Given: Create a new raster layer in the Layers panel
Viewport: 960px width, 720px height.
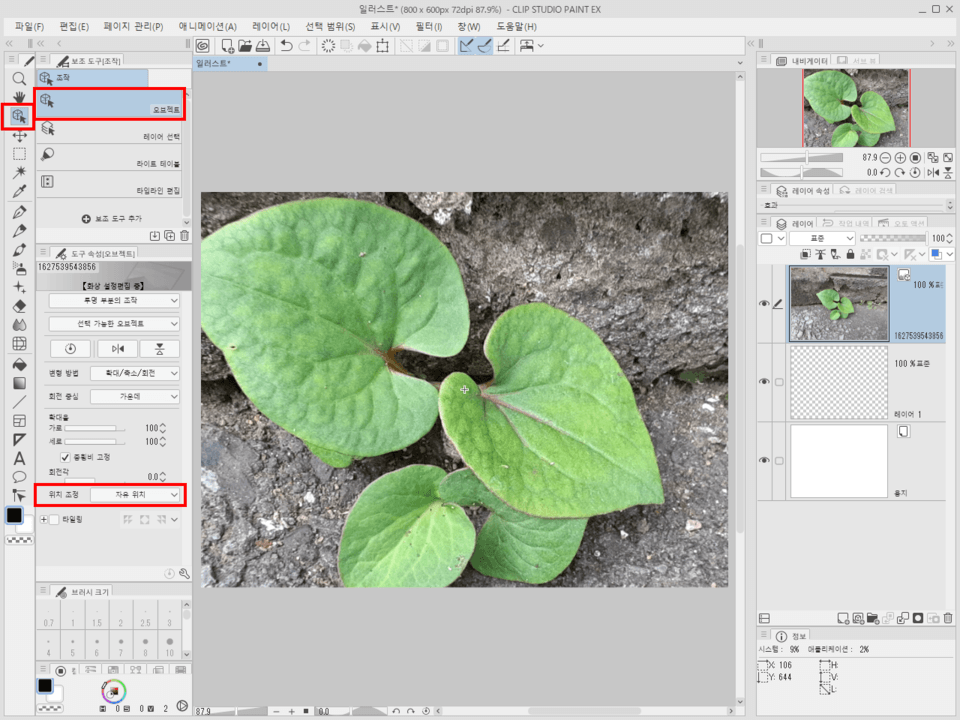Looking at the screenshot, I should click(x=842, y=616).
